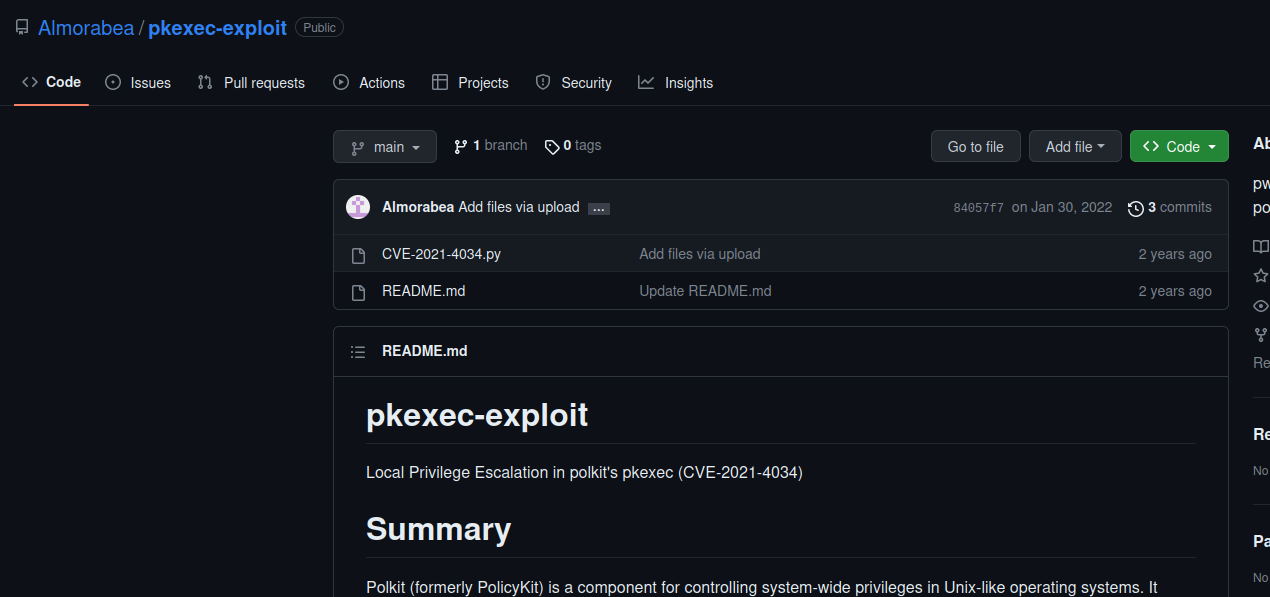This screenshot has width=1270, height=597.
Task: View the 1 branch link
Action: point(490,146)
